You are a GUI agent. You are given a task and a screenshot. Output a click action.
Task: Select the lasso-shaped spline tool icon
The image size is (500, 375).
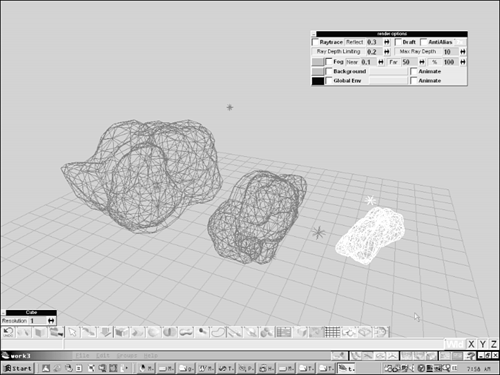point(218,332)
